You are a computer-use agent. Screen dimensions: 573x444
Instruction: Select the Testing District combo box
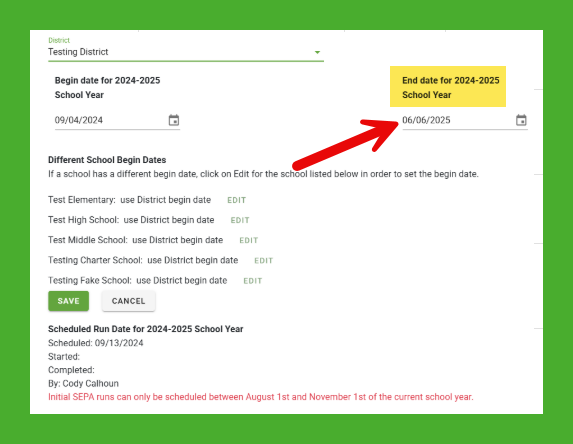186,52
